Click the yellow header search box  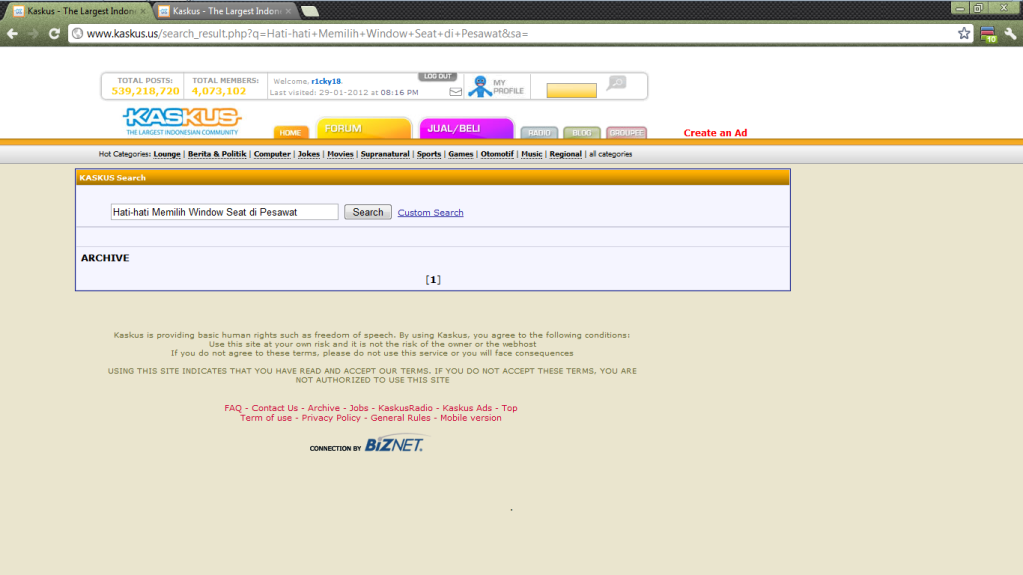(x=572, y=90)
